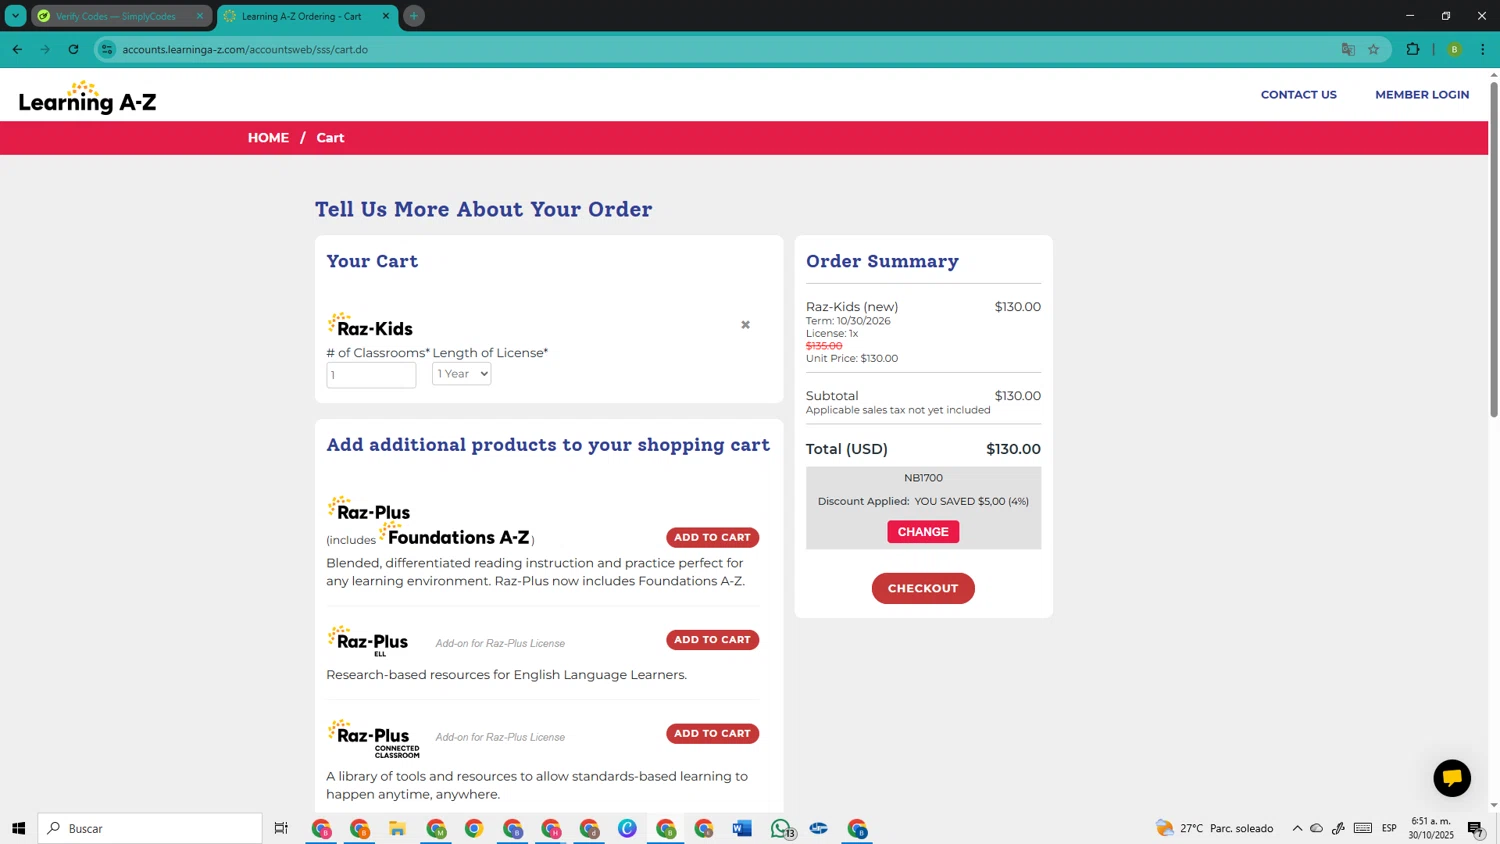
Task: Add Raz-Plus Connected Classroom to cart
Action: coord(712,734)
